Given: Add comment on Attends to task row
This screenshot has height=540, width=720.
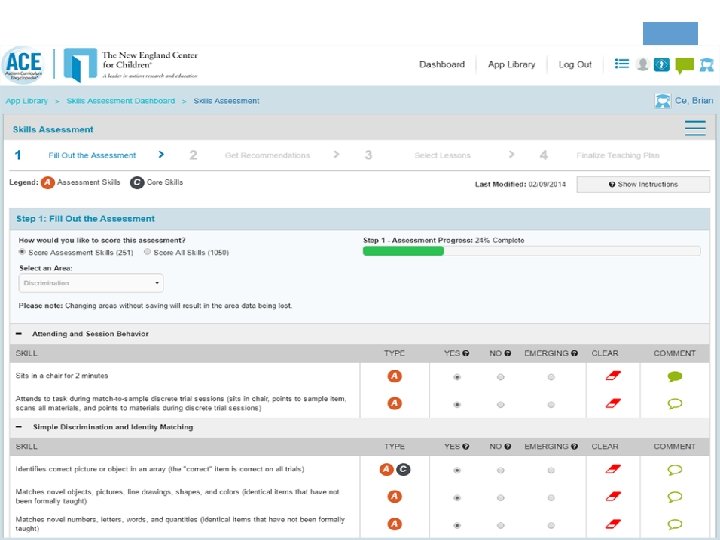Looking at the screenshot, I should click(x=675, y=404).
